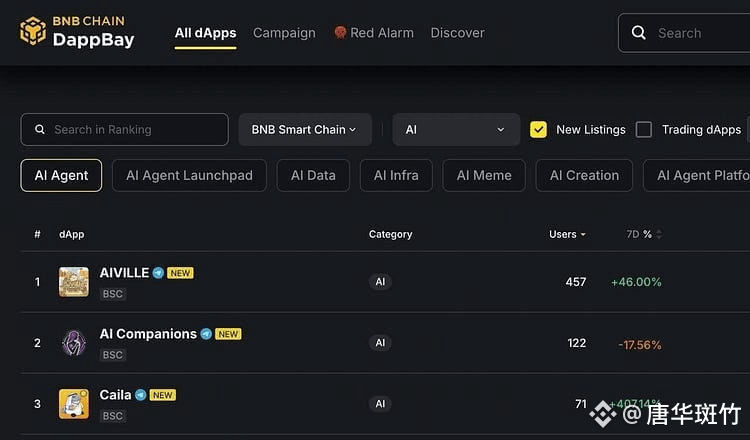Click the users value 122
Viewport: 750px width, 440px height.
[577, 343]
